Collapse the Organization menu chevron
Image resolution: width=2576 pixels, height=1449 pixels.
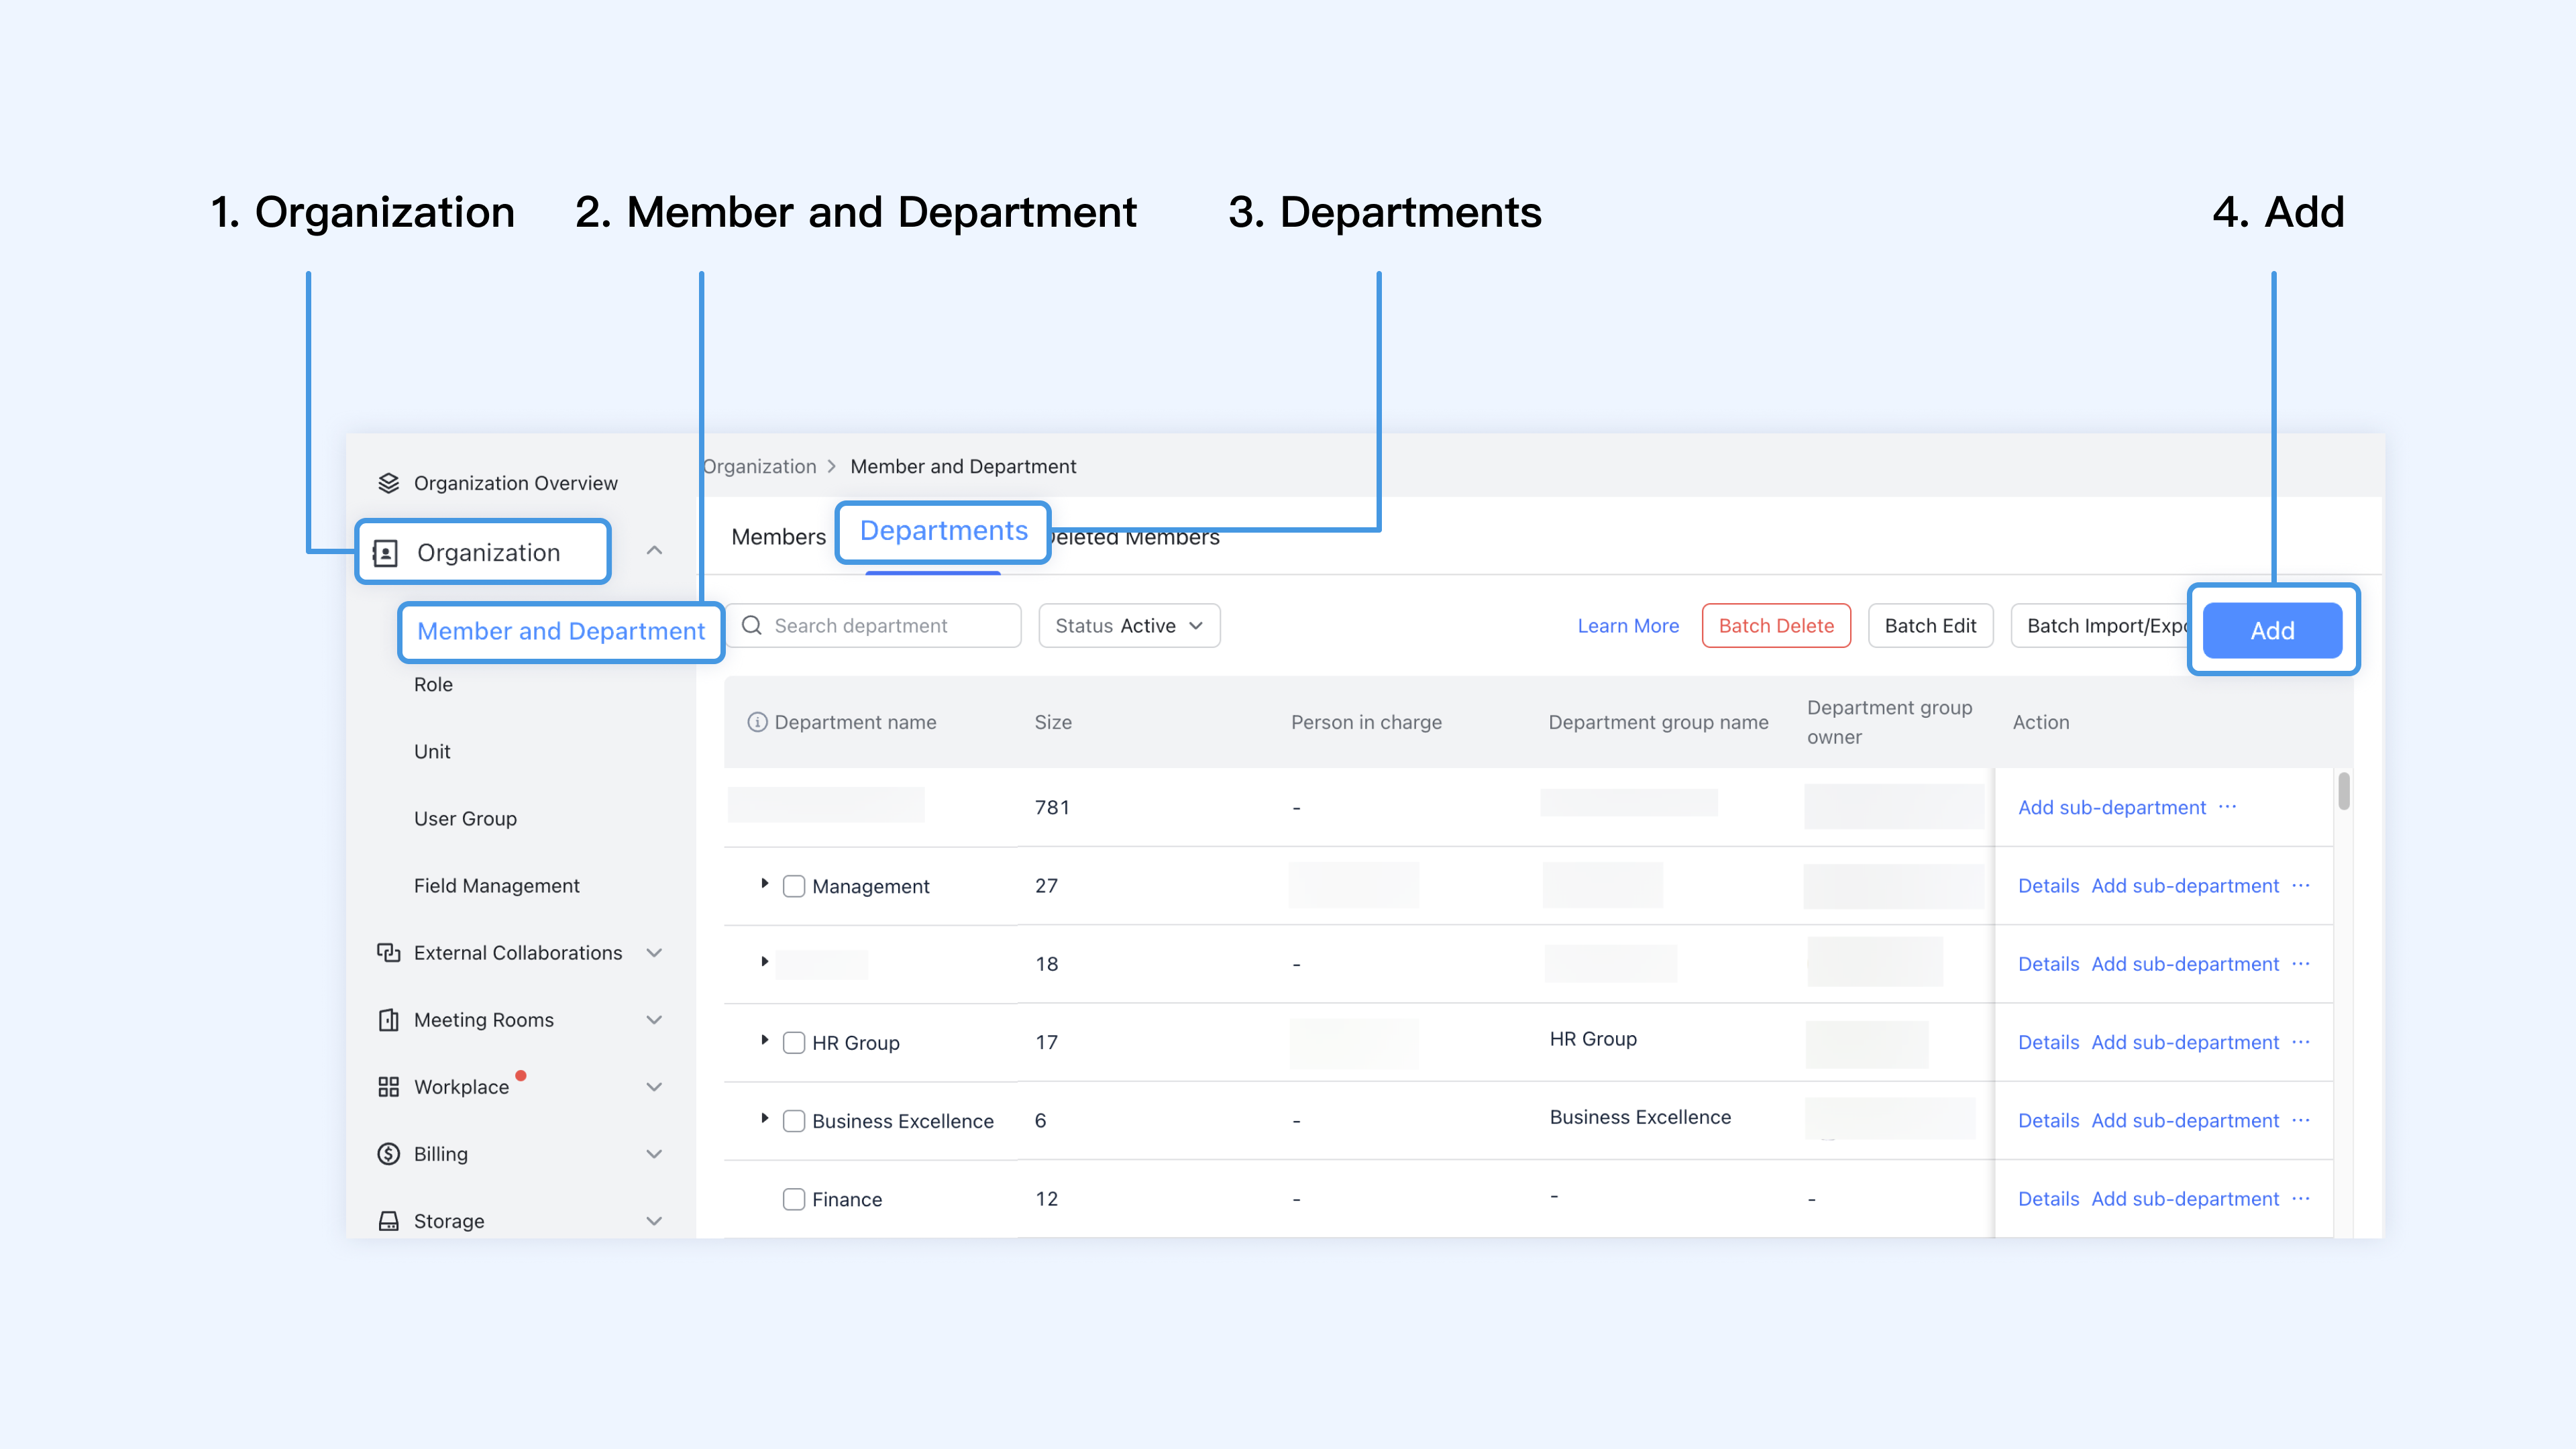click(x=654, y=551)
